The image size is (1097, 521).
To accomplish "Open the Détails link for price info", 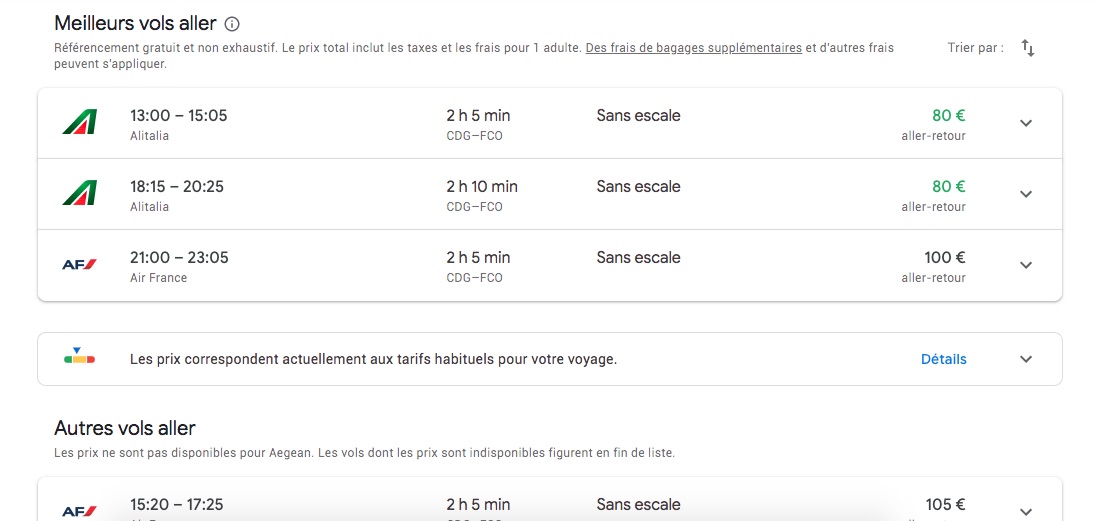I will click(x=943, y=359).
